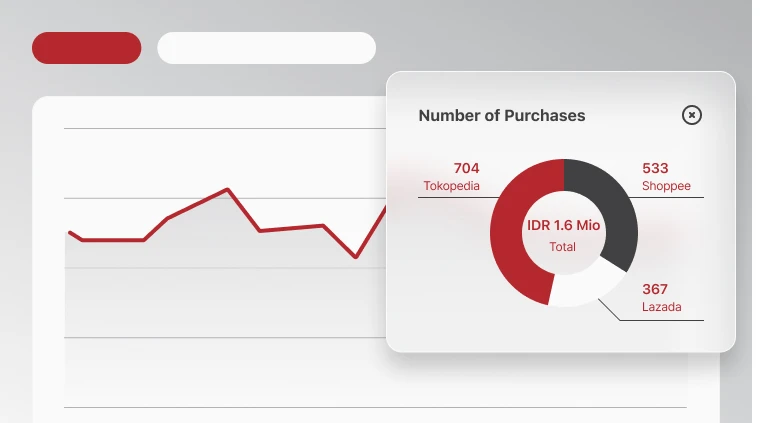Open the Shoppee label
Image resolution: width=760 pixels, height=423 pixels.
(x=666, y=186)
